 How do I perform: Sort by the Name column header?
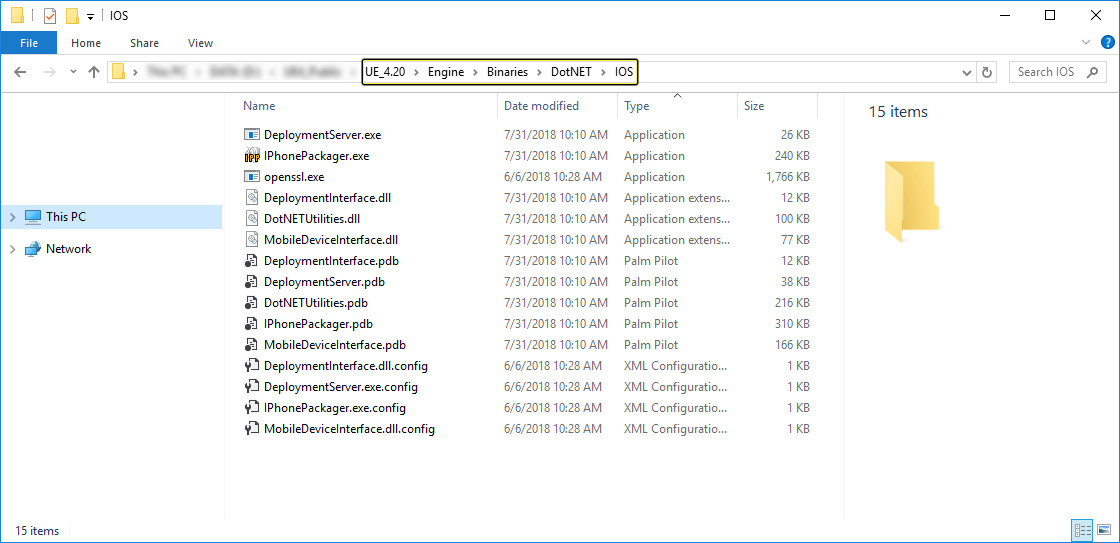(259, 106)
